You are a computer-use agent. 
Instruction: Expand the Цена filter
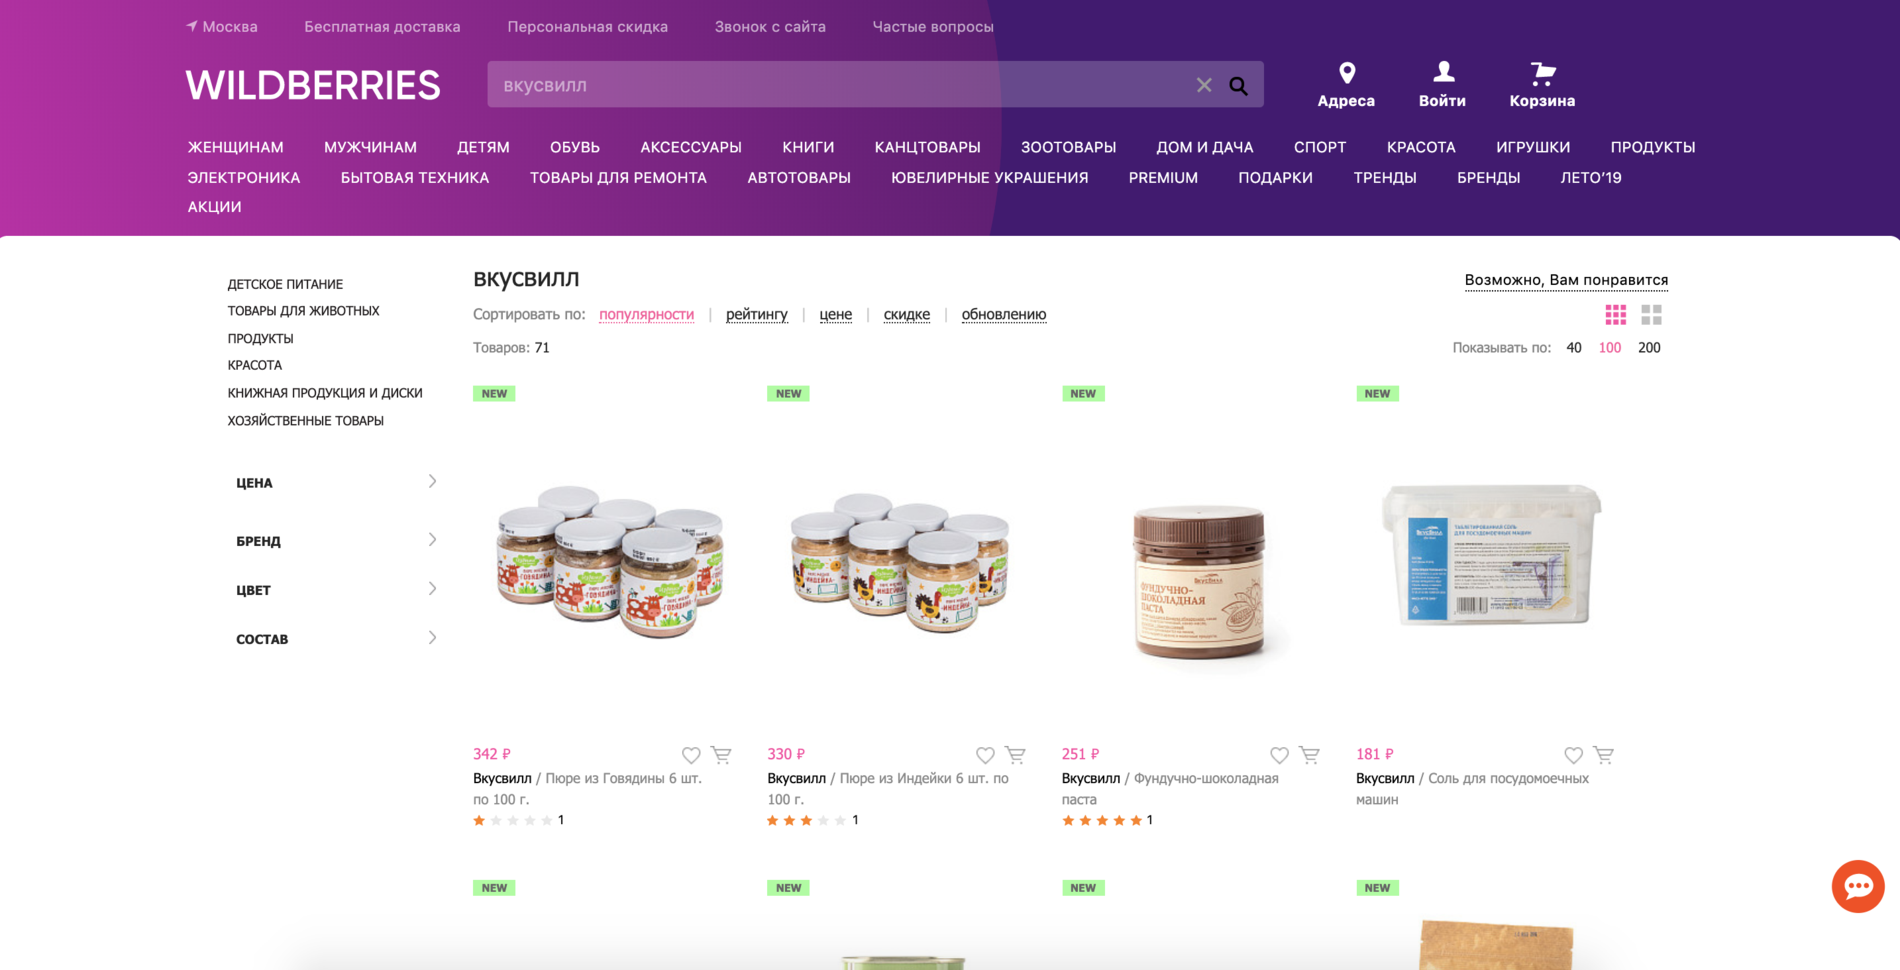coord(336,482)
